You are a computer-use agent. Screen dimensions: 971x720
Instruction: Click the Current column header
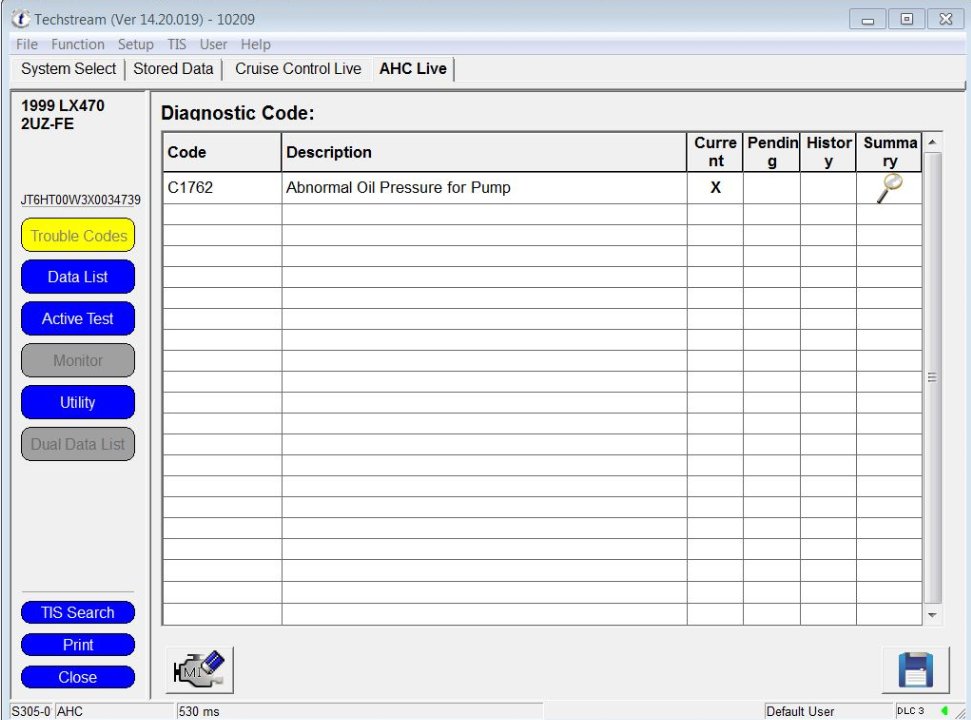[715, 152]
